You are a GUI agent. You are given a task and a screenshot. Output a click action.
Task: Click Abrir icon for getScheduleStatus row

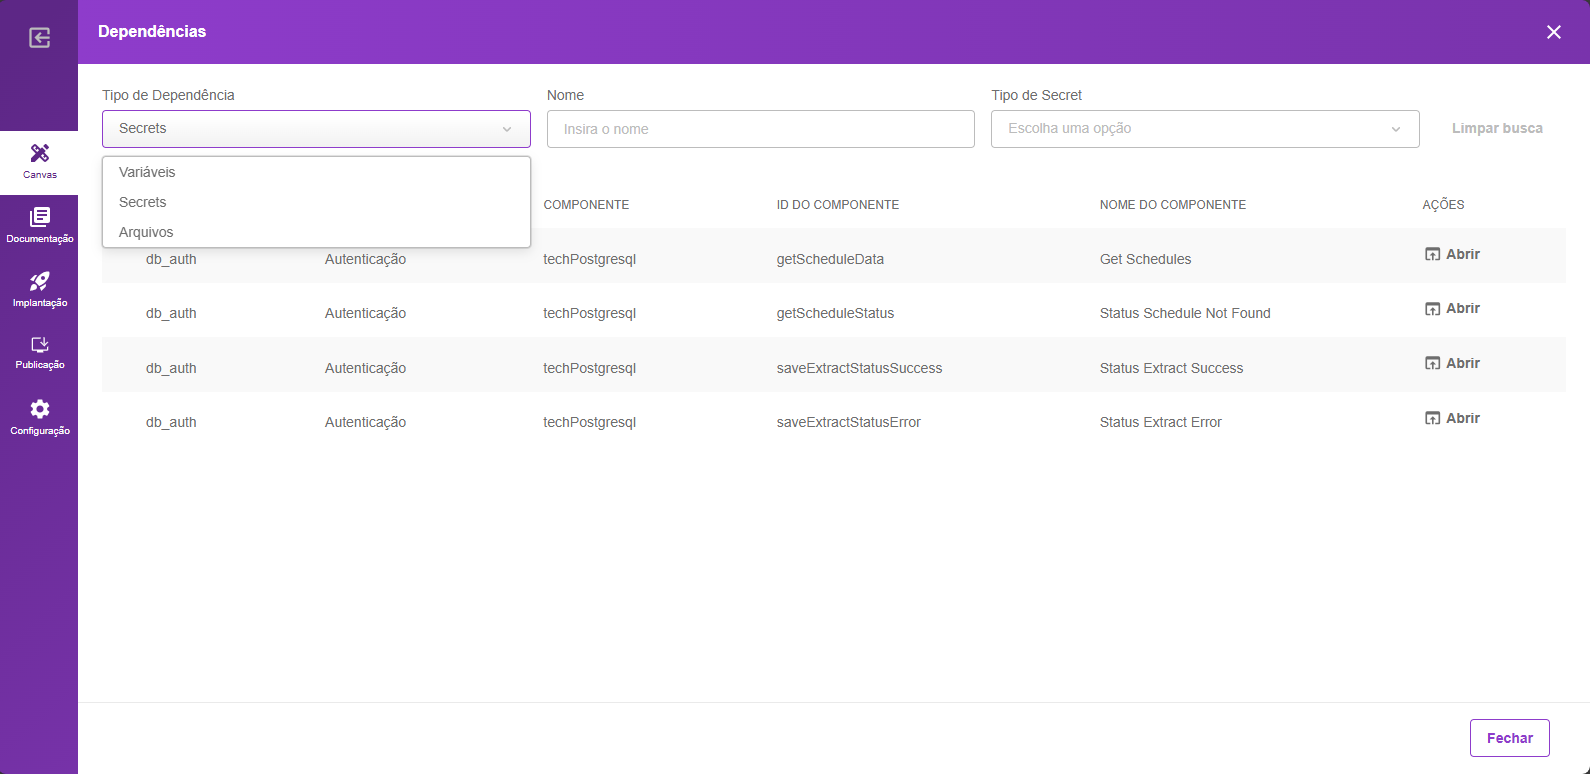(1433, 309)
